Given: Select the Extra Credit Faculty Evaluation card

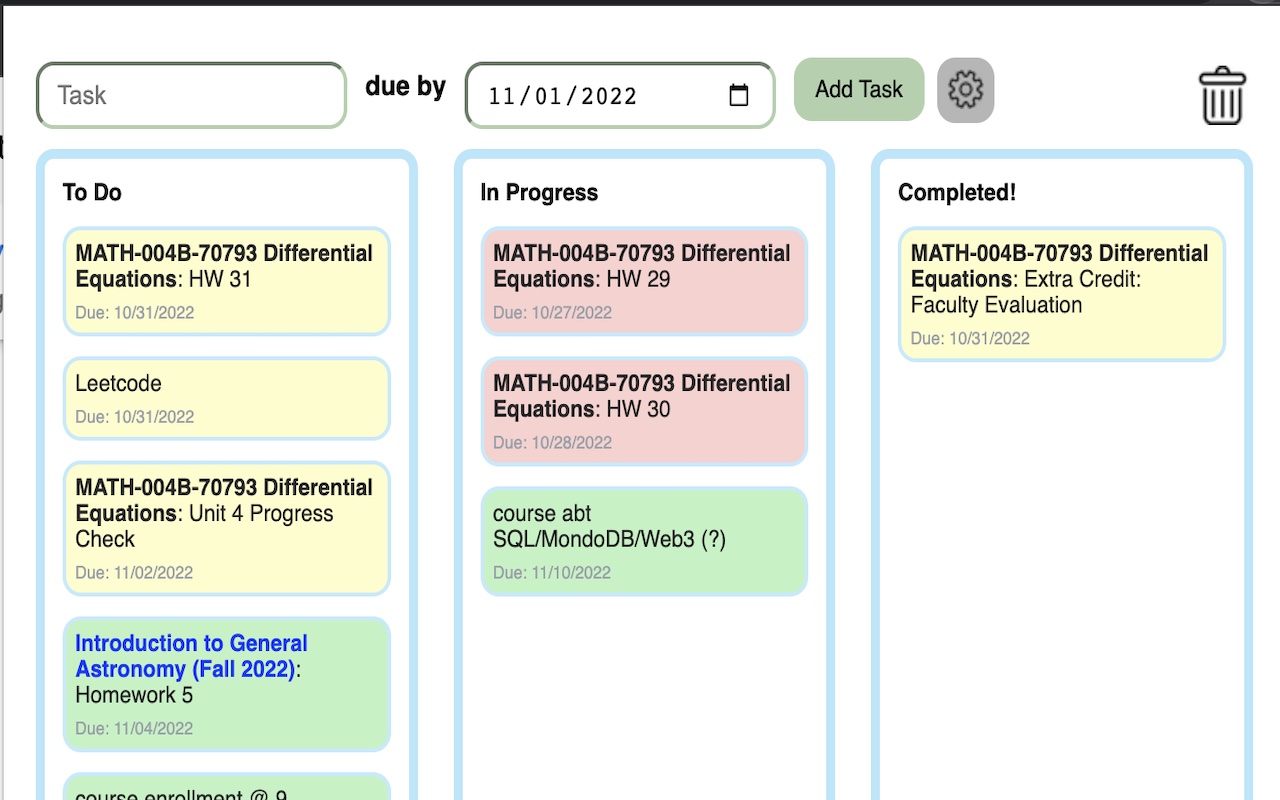Looking at the screenshot, I should coord(1061,293).
